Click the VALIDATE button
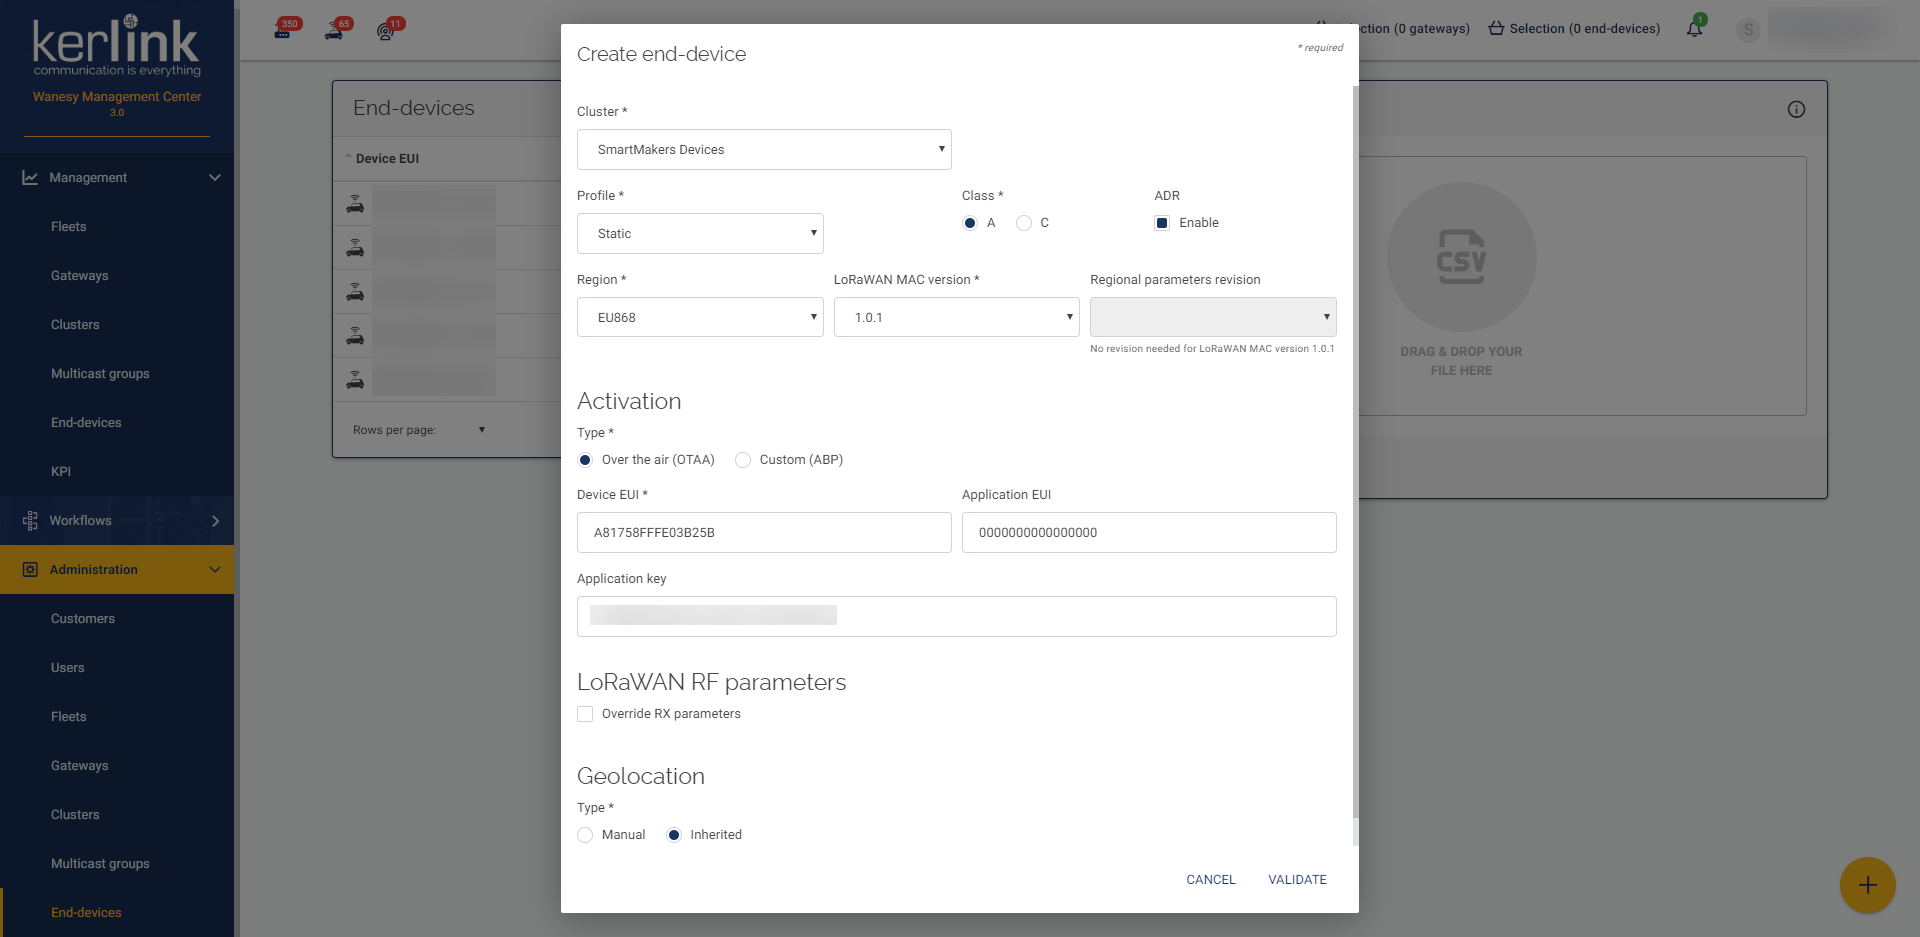Screen dimensions: 1920x937 [1297, 880]
